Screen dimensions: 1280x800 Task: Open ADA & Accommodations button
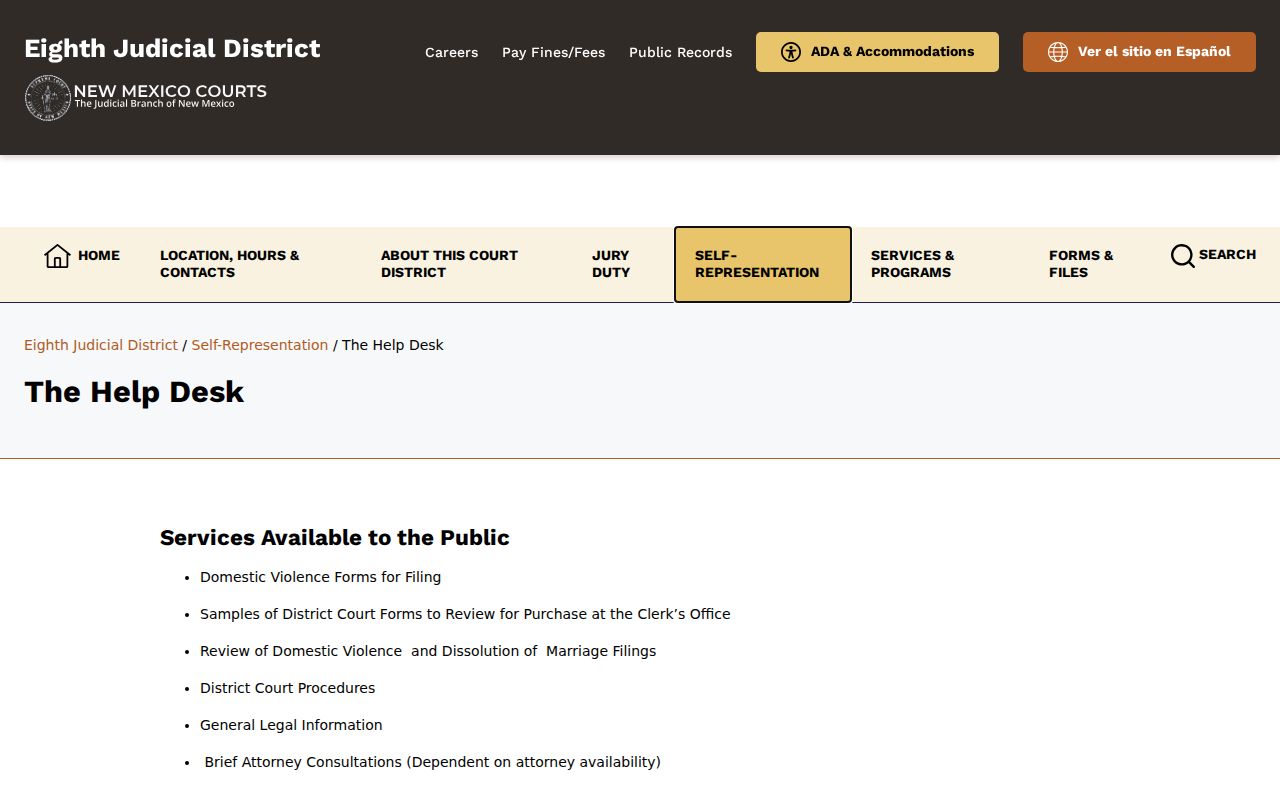pyautogui.click(x=877, y=52)
